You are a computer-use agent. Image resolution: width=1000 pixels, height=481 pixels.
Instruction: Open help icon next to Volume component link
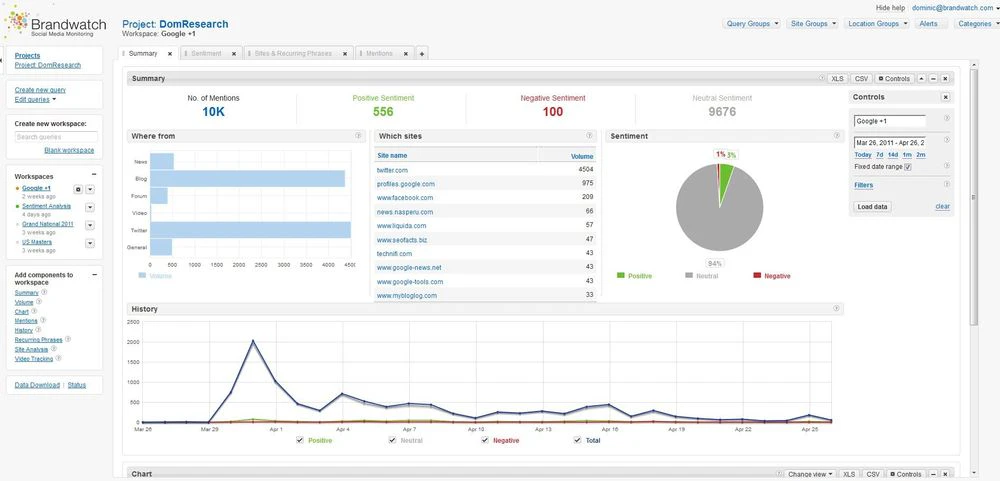coord(39,302)
